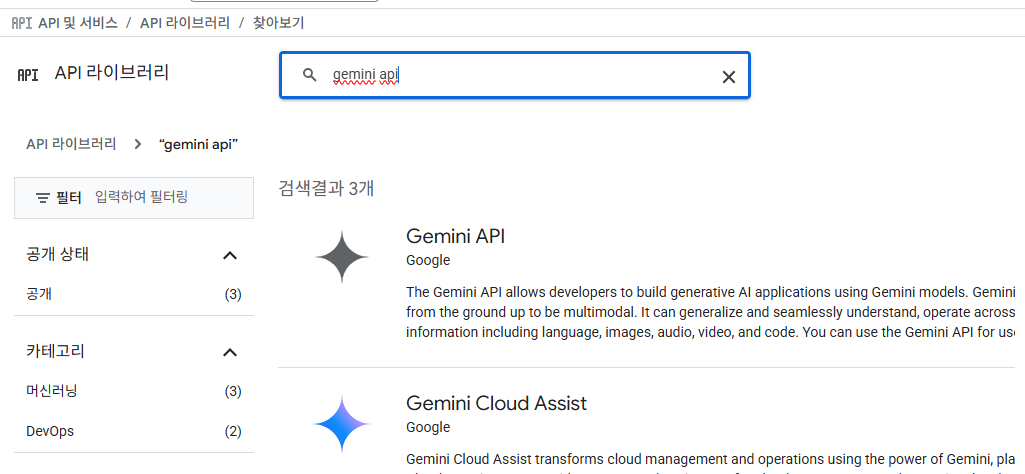
Task: Open the Gemini API result title
Action: pyautogui.click(x=456, y=236)
